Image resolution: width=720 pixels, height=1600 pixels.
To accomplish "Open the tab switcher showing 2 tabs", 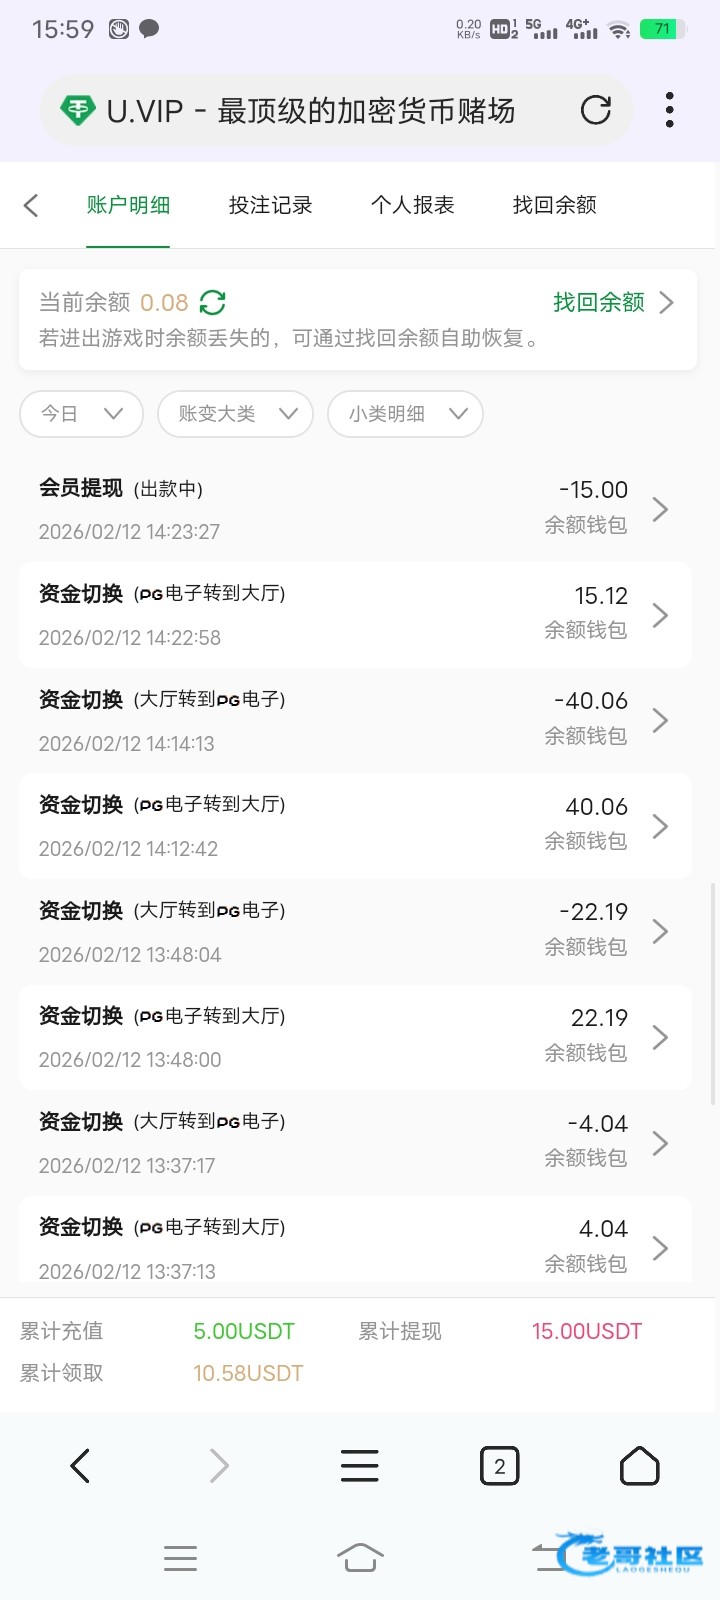I will (499, 1466).
